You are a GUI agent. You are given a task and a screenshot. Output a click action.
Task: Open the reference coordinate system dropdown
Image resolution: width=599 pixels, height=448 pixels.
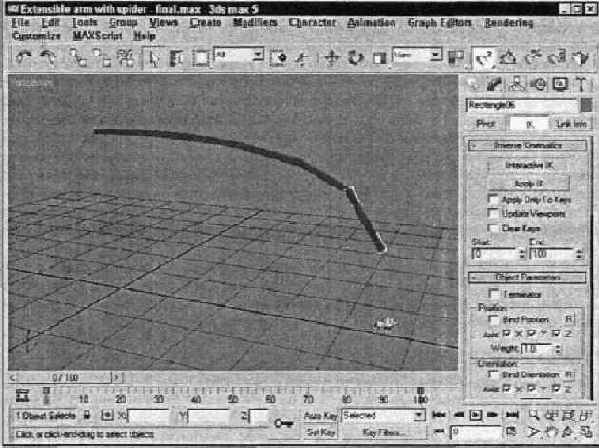417,55
